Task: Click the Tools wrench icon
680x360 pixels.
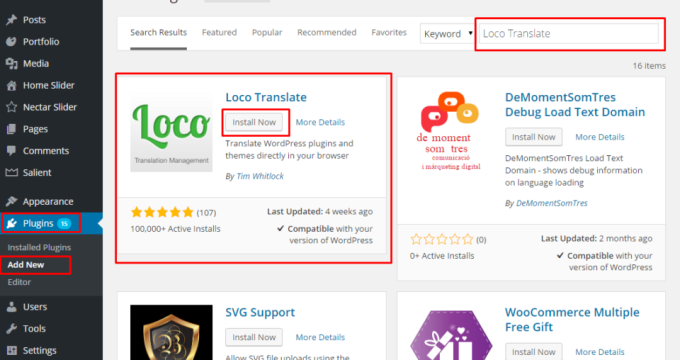Action: click(12, 328)
